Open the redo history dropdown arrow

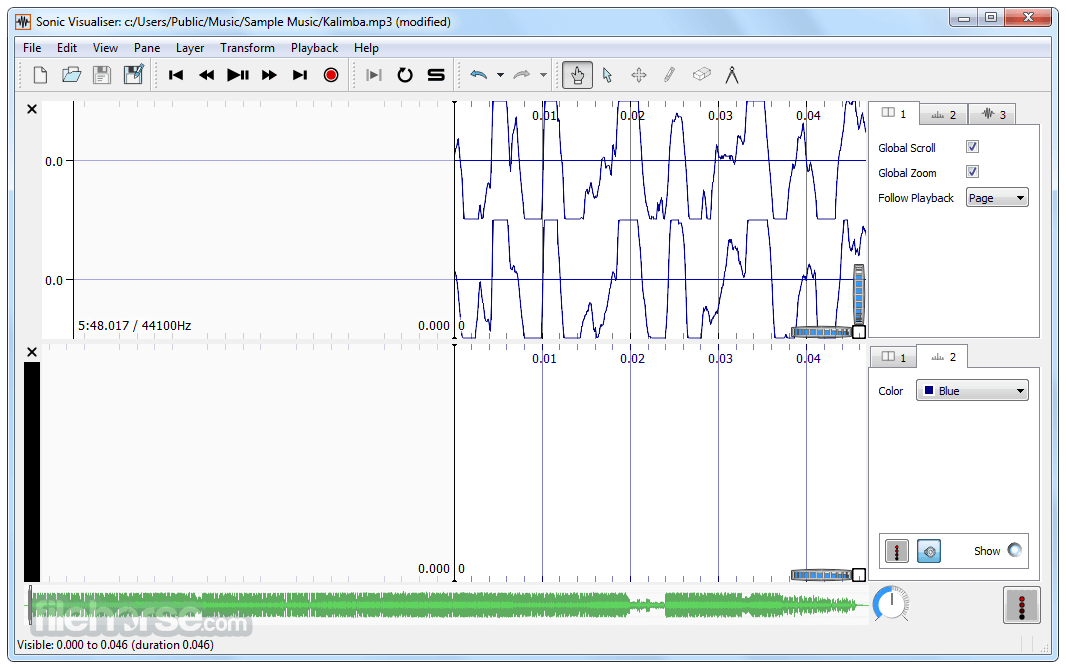coord(543,75)
